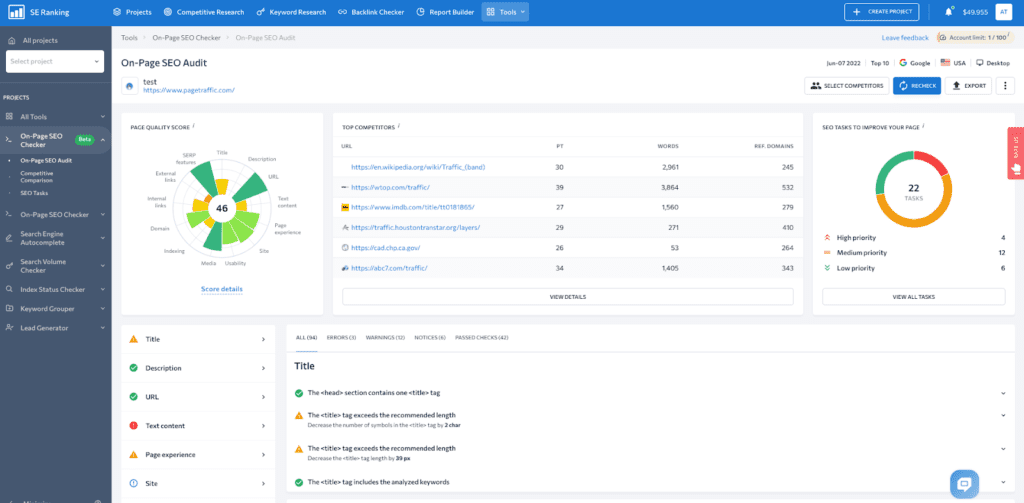Click the Text content red error icon
This screenshot has width=1024, height=503.
[134, 426]
